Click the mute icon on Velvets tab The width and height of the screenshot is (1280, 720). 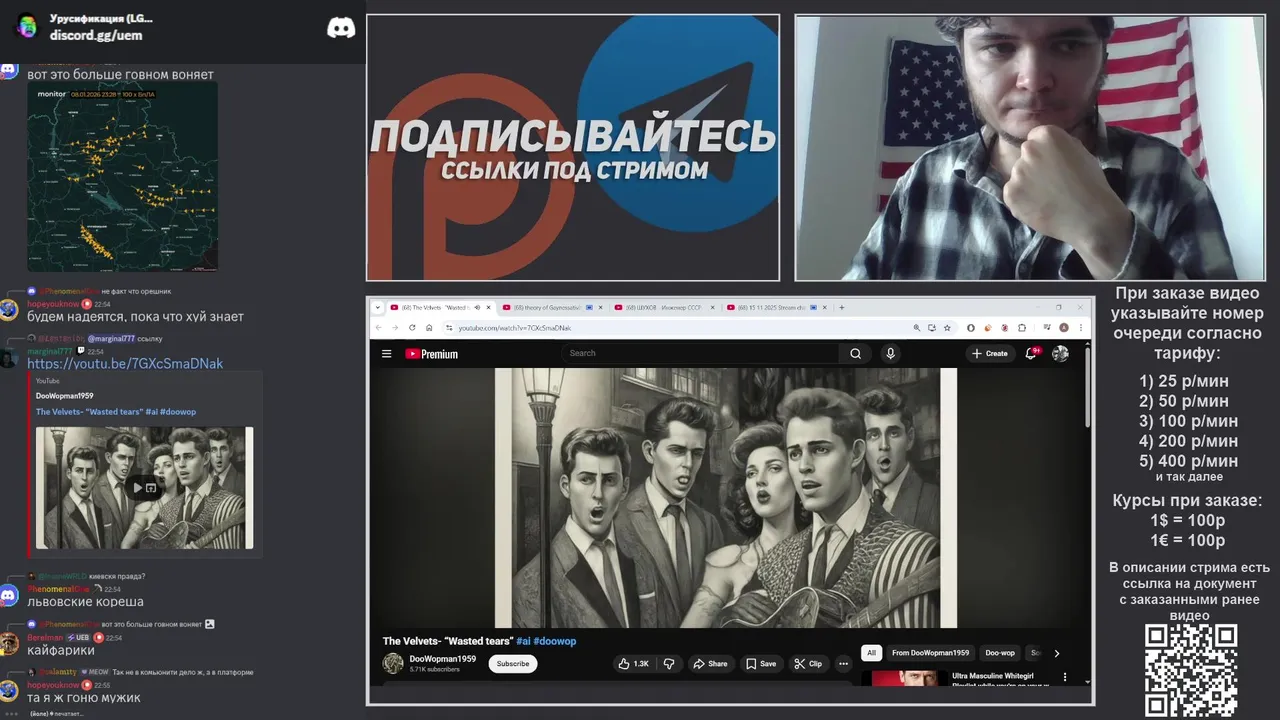coord(477,307)
